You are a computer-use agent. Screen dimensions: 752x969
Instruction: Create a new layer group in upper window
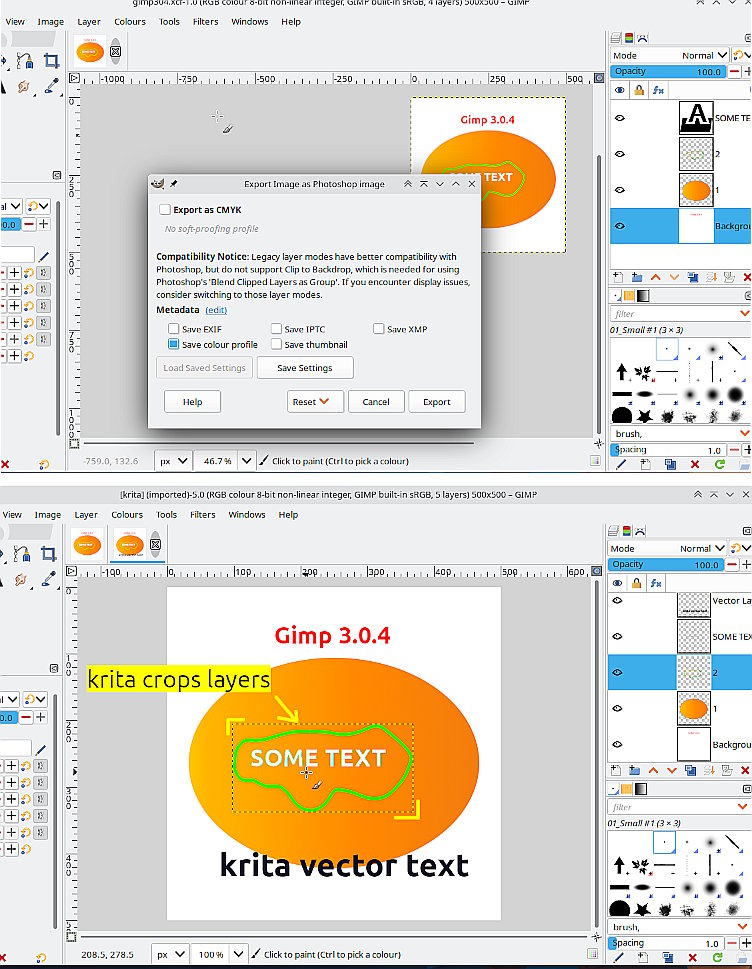[636, 277]
